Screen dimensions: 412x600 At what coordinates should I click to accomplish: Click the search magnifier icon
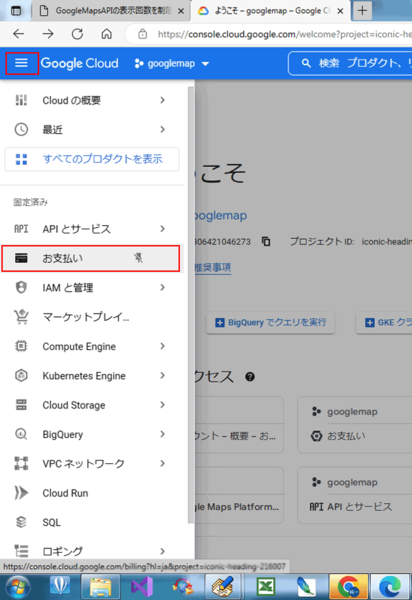click(x=306, y=63)
